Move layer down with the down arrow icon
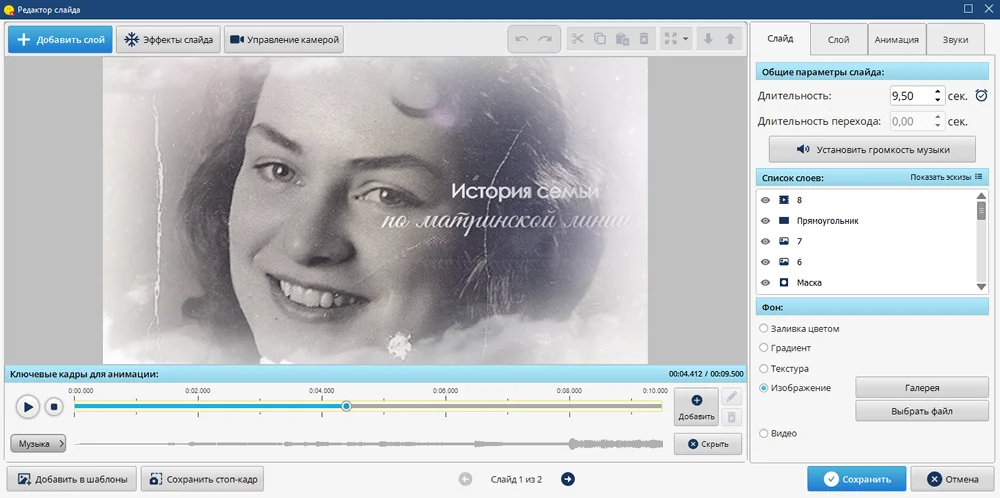 [x=708, y=39]
